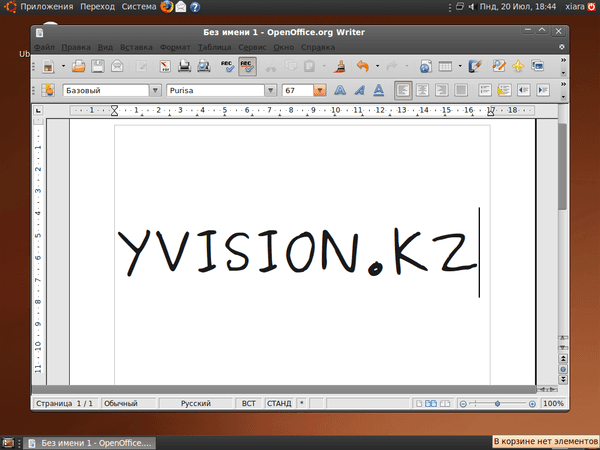This screenshot has width=600, height=450.
Task: Open the Gallery icon
Action: pyautogui.click(x=538, y=66)
